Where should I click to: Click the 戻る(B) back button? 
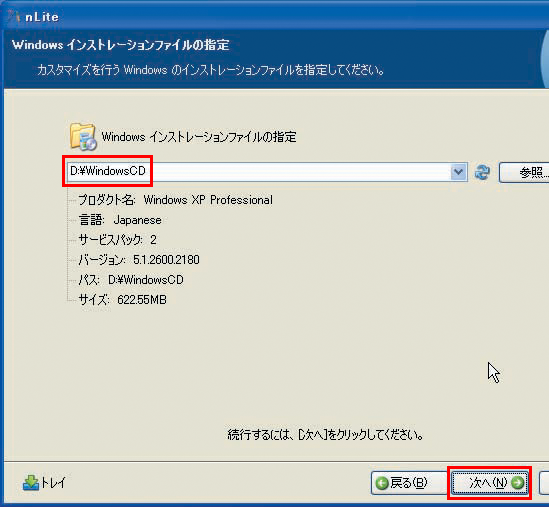(408, 483)
